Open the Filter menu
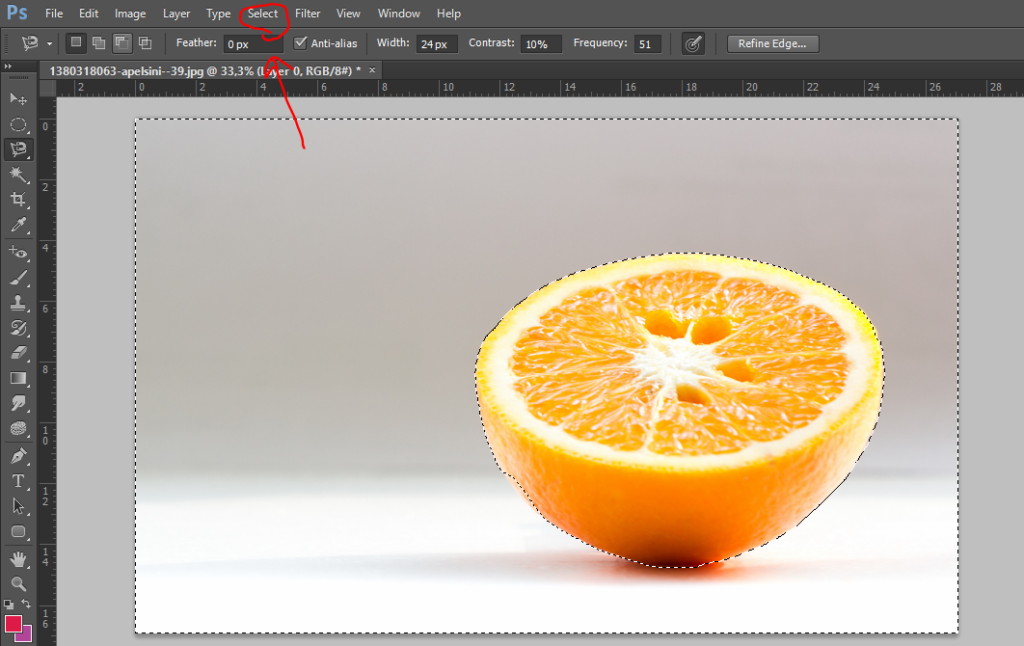 point(308,13)
